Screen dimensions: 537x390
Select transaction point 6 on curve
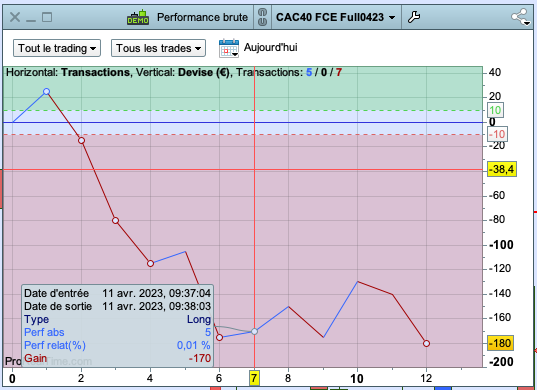click(x=220, y=338)
